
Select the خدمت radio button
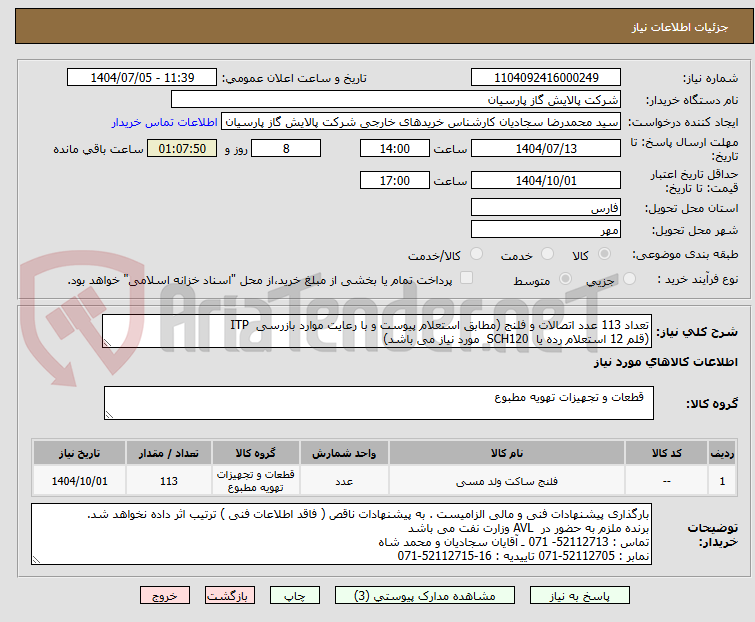tap(547, 254)
